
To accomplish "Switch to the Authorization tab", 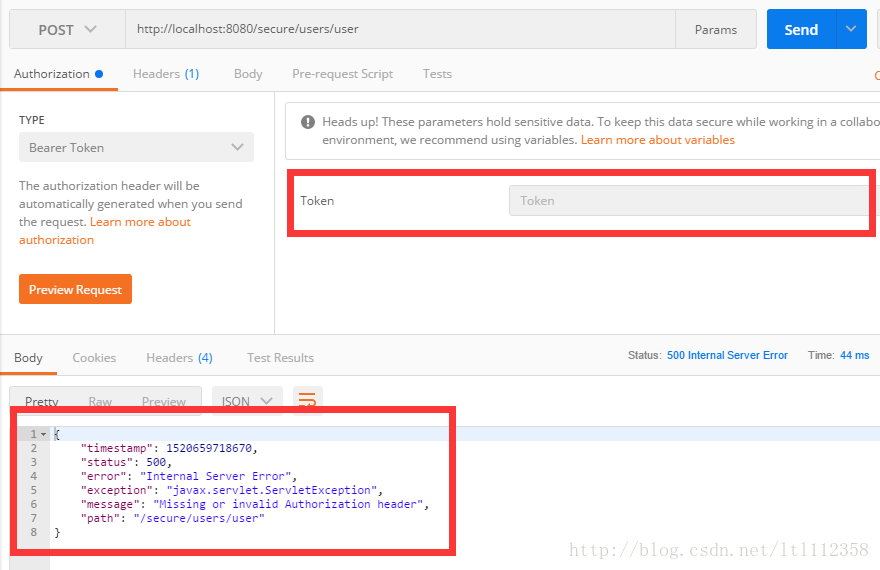I will pos(58,74).
